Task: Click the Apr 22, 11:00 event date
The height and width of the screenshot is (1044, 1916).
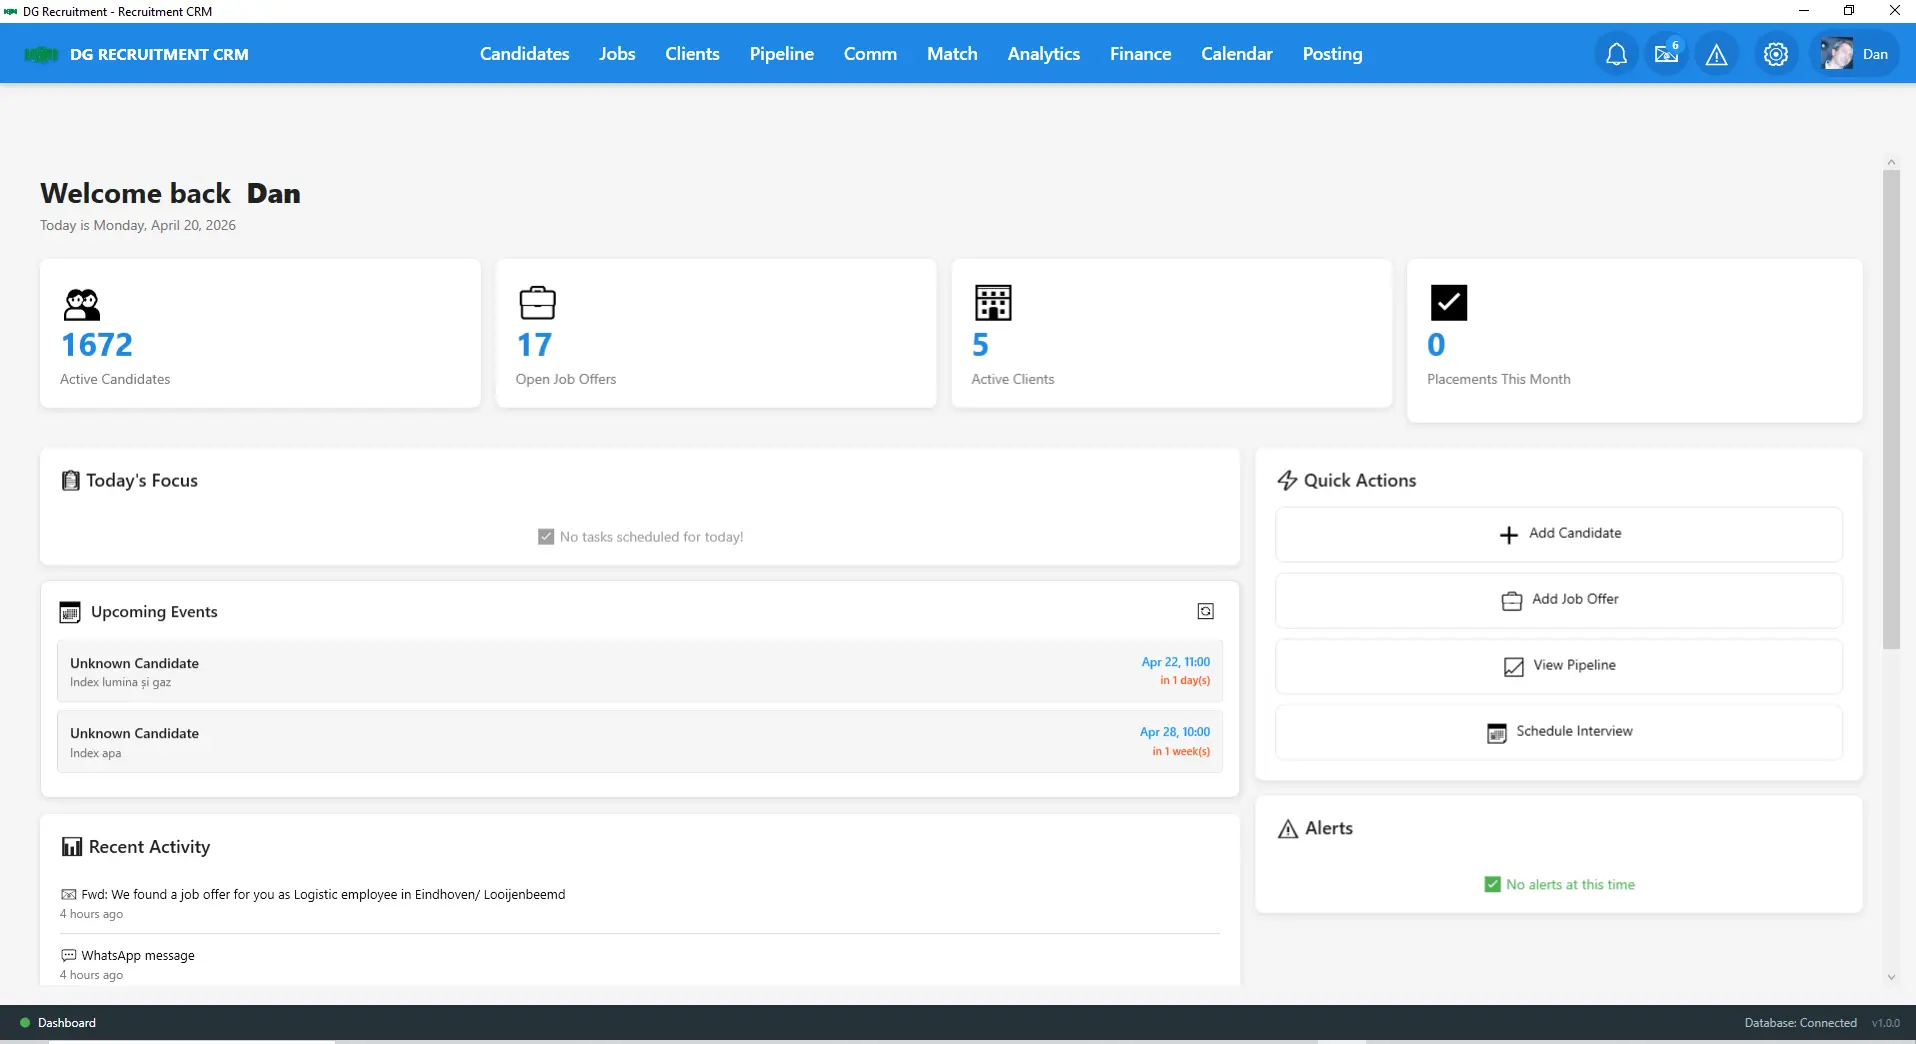Action: coord(1175,662)
